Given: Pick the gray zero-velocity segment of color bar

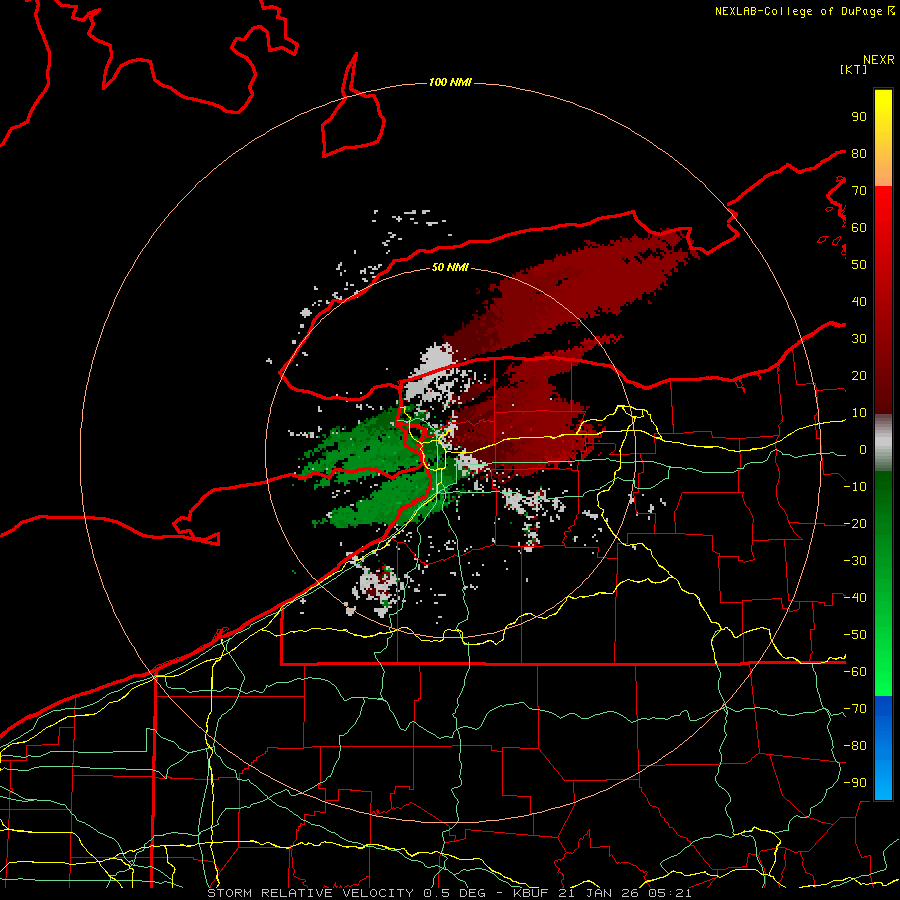Looking at the screenshot, I should pos(883,443).
